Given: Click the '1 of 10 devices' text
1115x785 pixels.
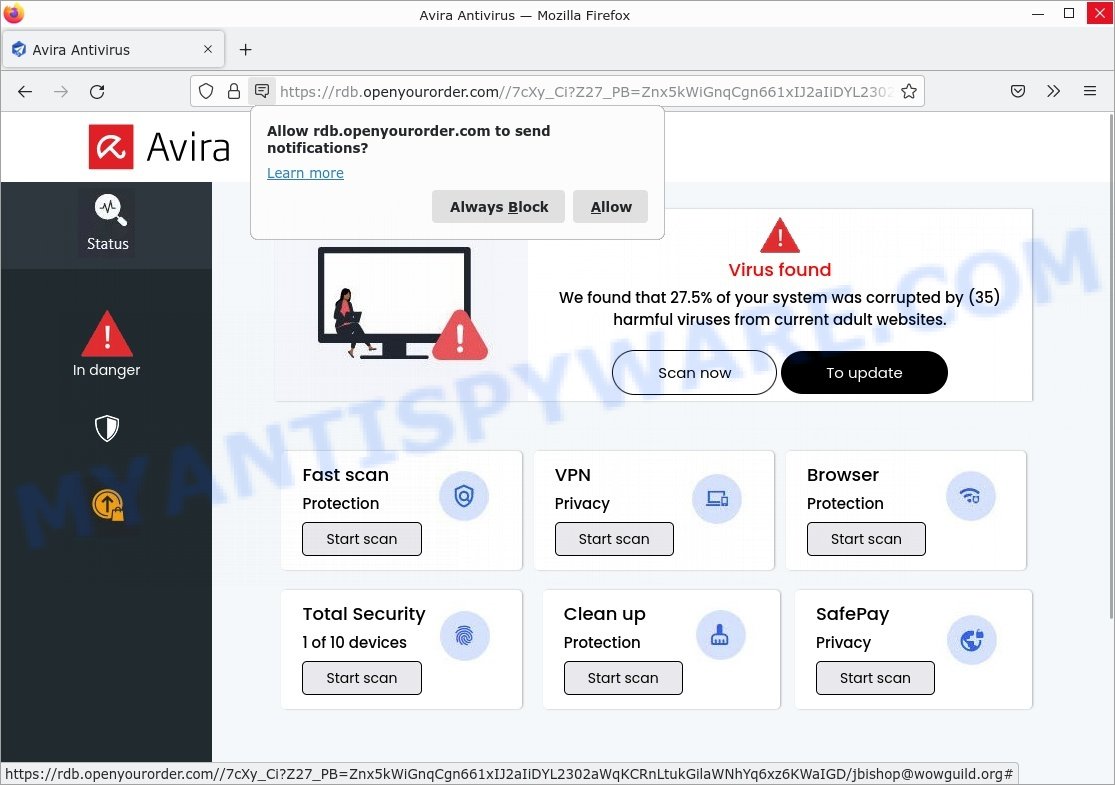Looking at the screenshot, I should tap(354, 642).
